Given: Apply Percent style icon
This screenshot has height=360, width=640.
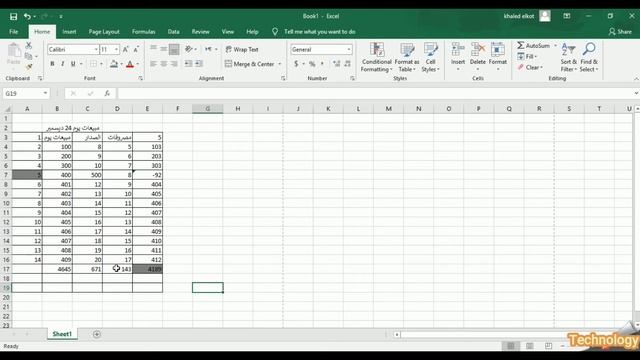Looking at the screenshot, I should coord(312,64).
